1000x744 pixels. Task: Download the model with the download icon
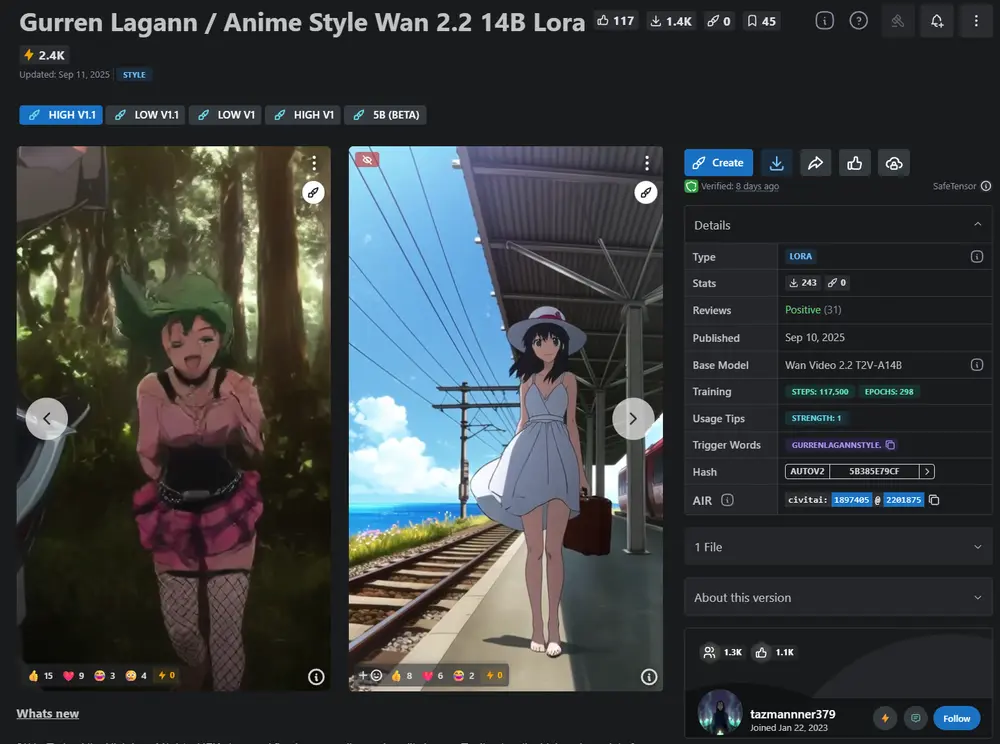(x=776, y=162)
